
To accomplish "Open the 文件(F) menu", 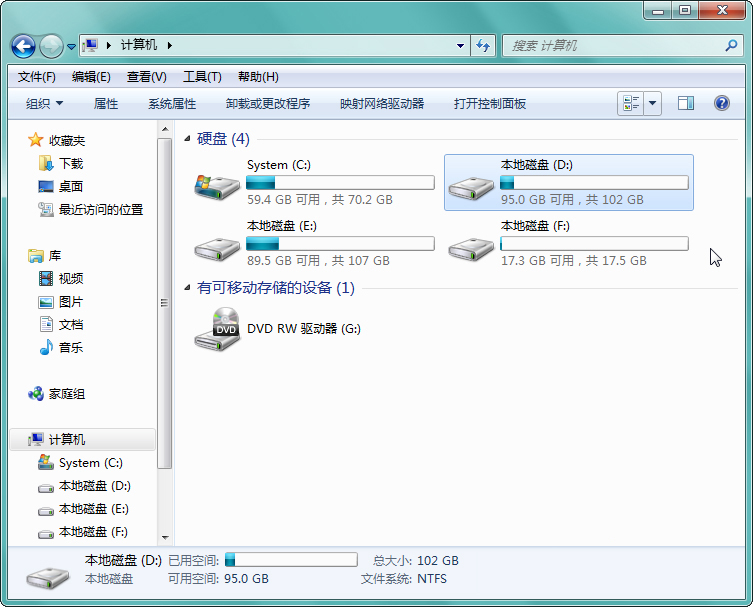I will click(36, 77).
